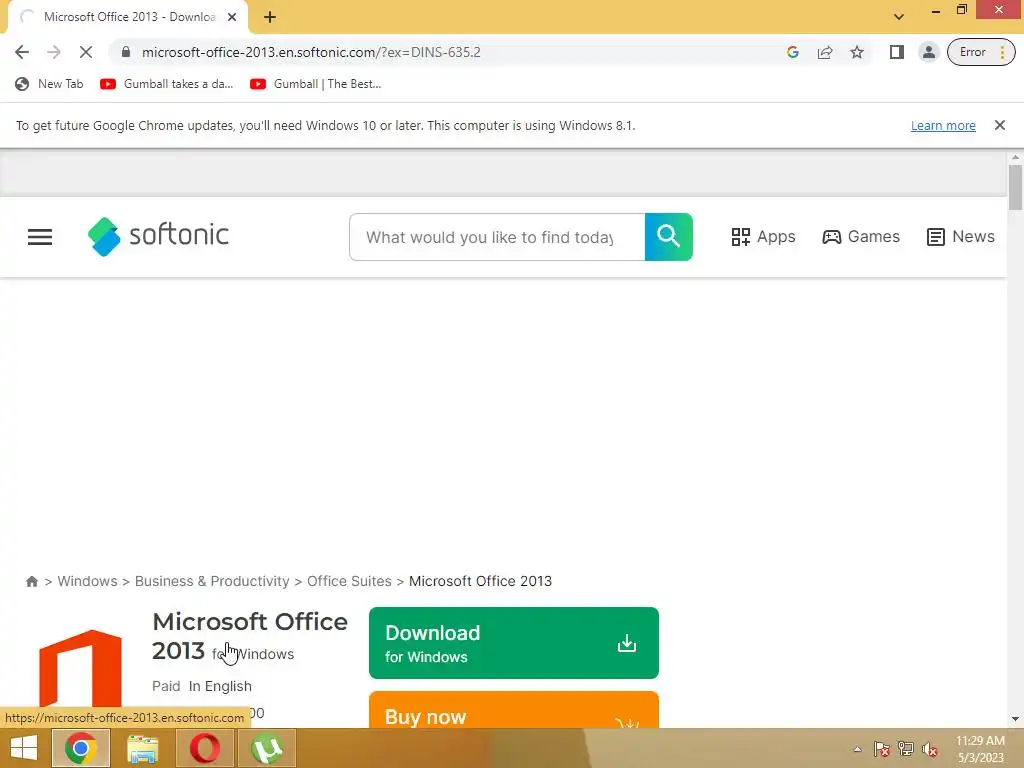Open a new browser tab
Screen dimensions: 1024x768
[x=270, y=17]
